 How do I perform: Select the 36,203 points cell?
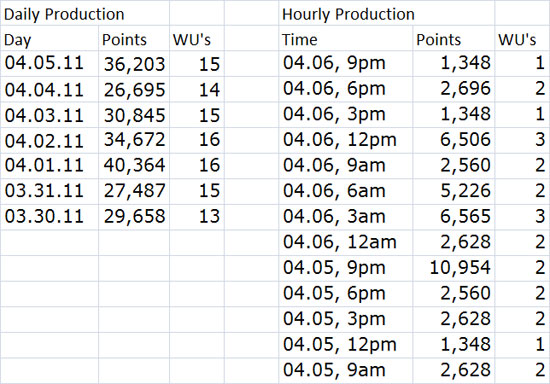[x=134, y=64]
